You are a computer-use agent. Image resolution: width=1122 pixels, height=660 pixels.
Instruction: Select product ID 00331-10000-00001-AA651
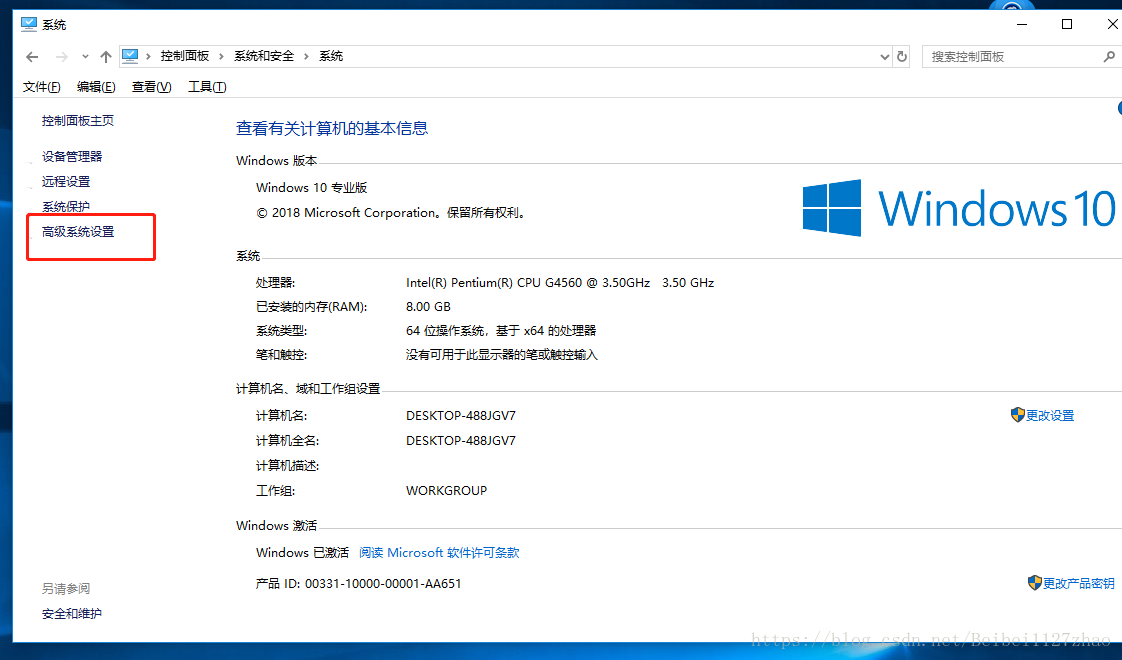(x=383, y=583)
